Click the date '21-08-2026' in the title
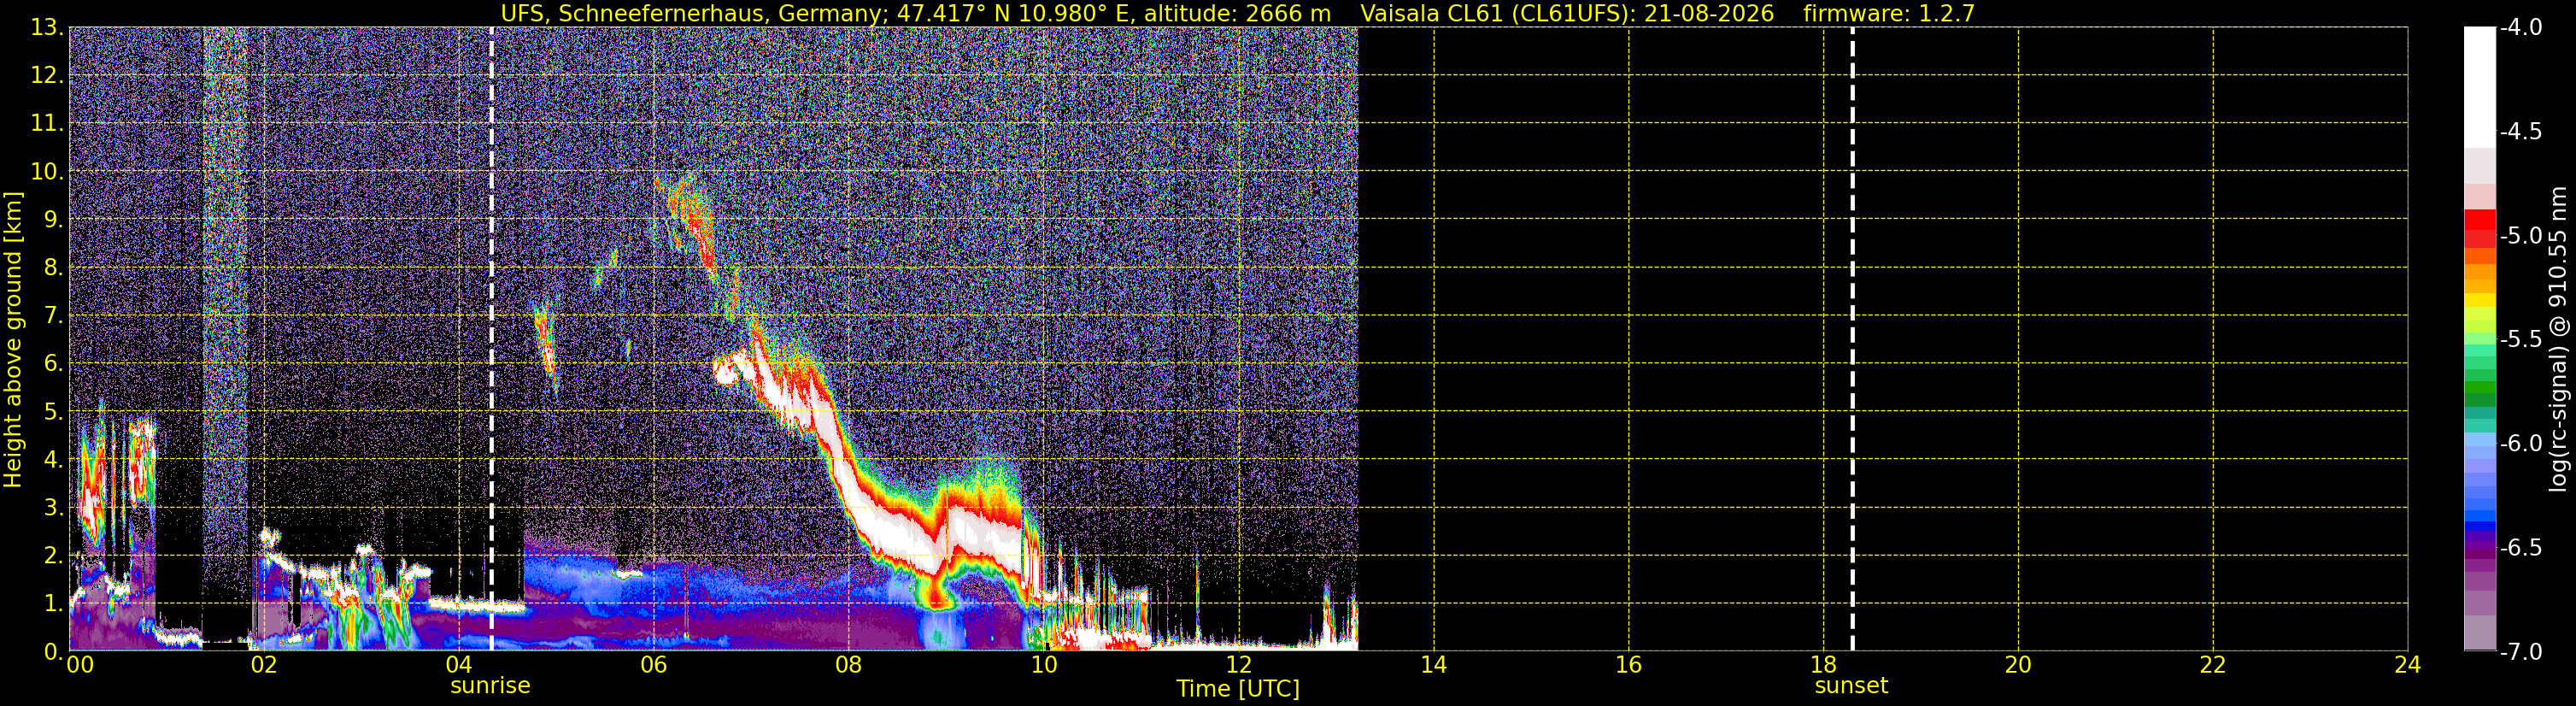Viewport: 2576px width, 706px height. click(1709, 14)
